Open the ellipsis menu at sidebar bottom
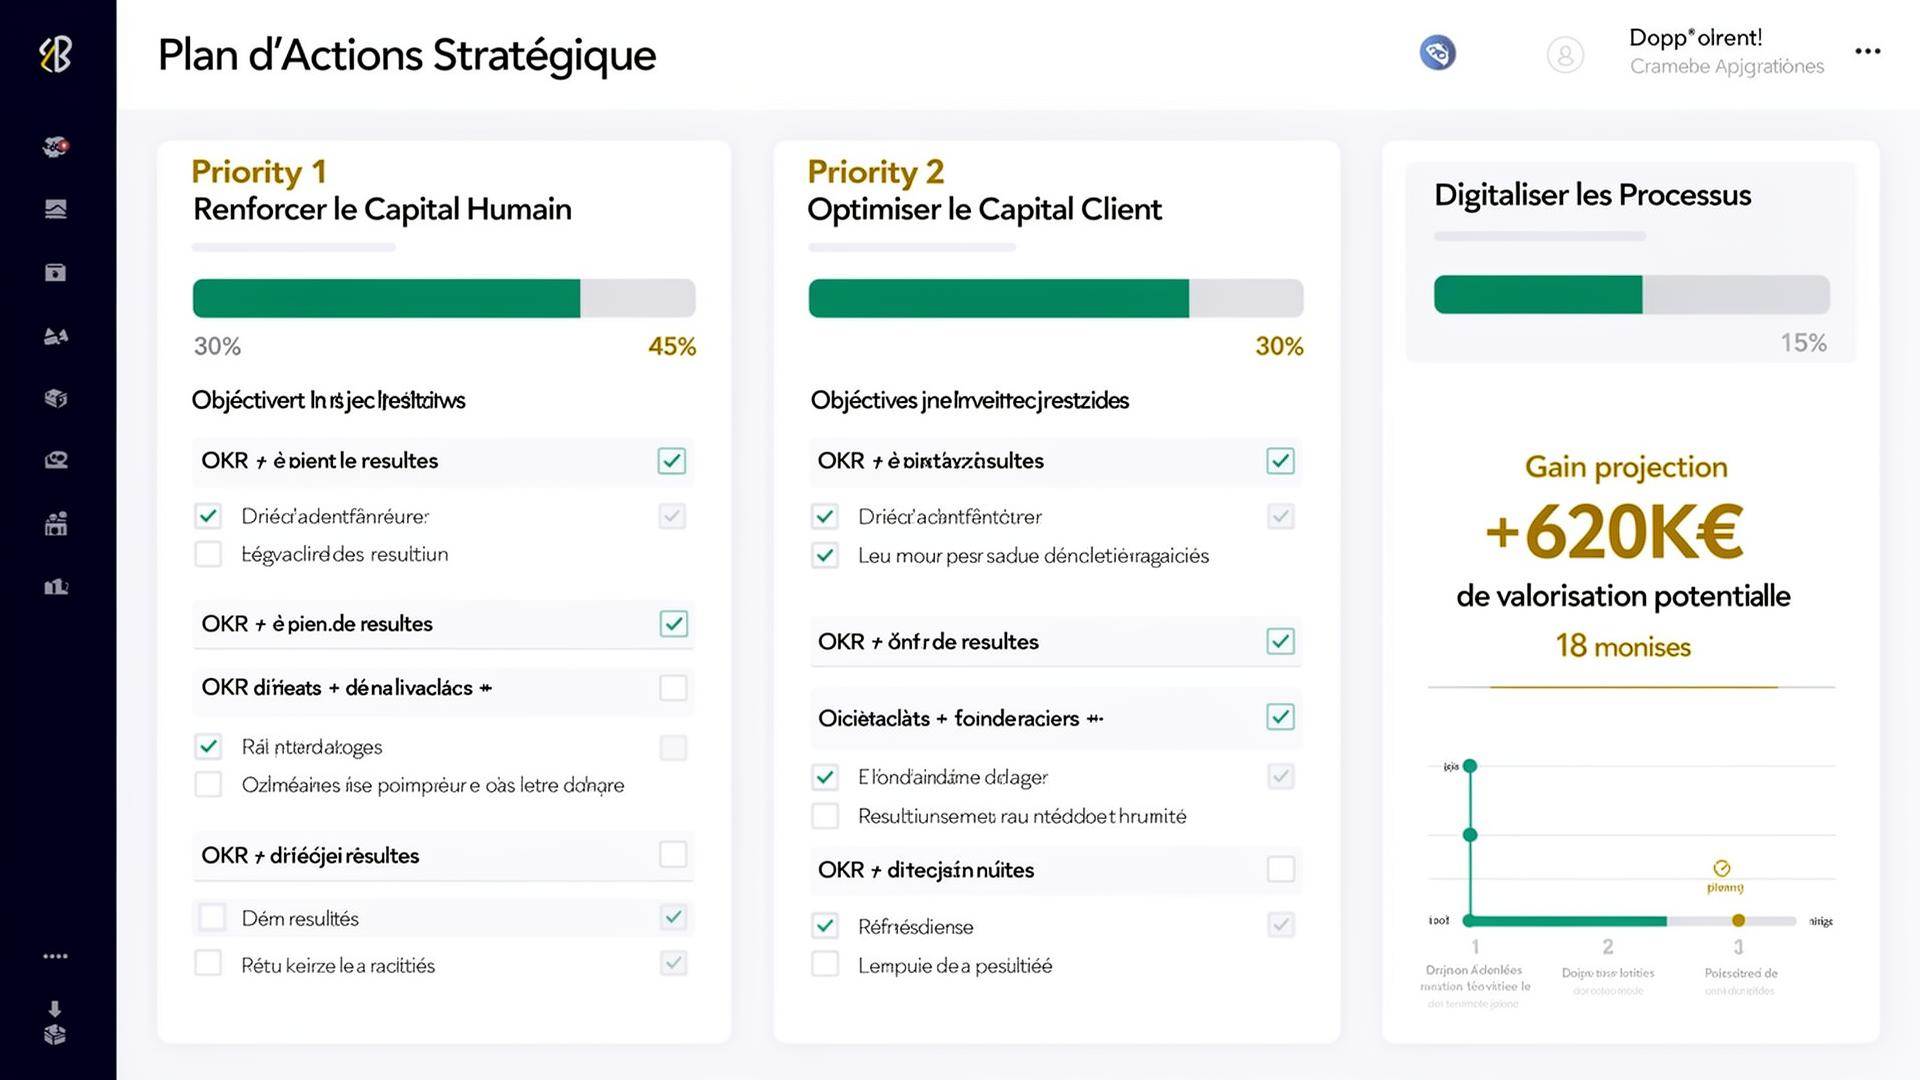The height and width of the screenshot is (1080, 1920). pyautogui.click(x=56, y=955)
